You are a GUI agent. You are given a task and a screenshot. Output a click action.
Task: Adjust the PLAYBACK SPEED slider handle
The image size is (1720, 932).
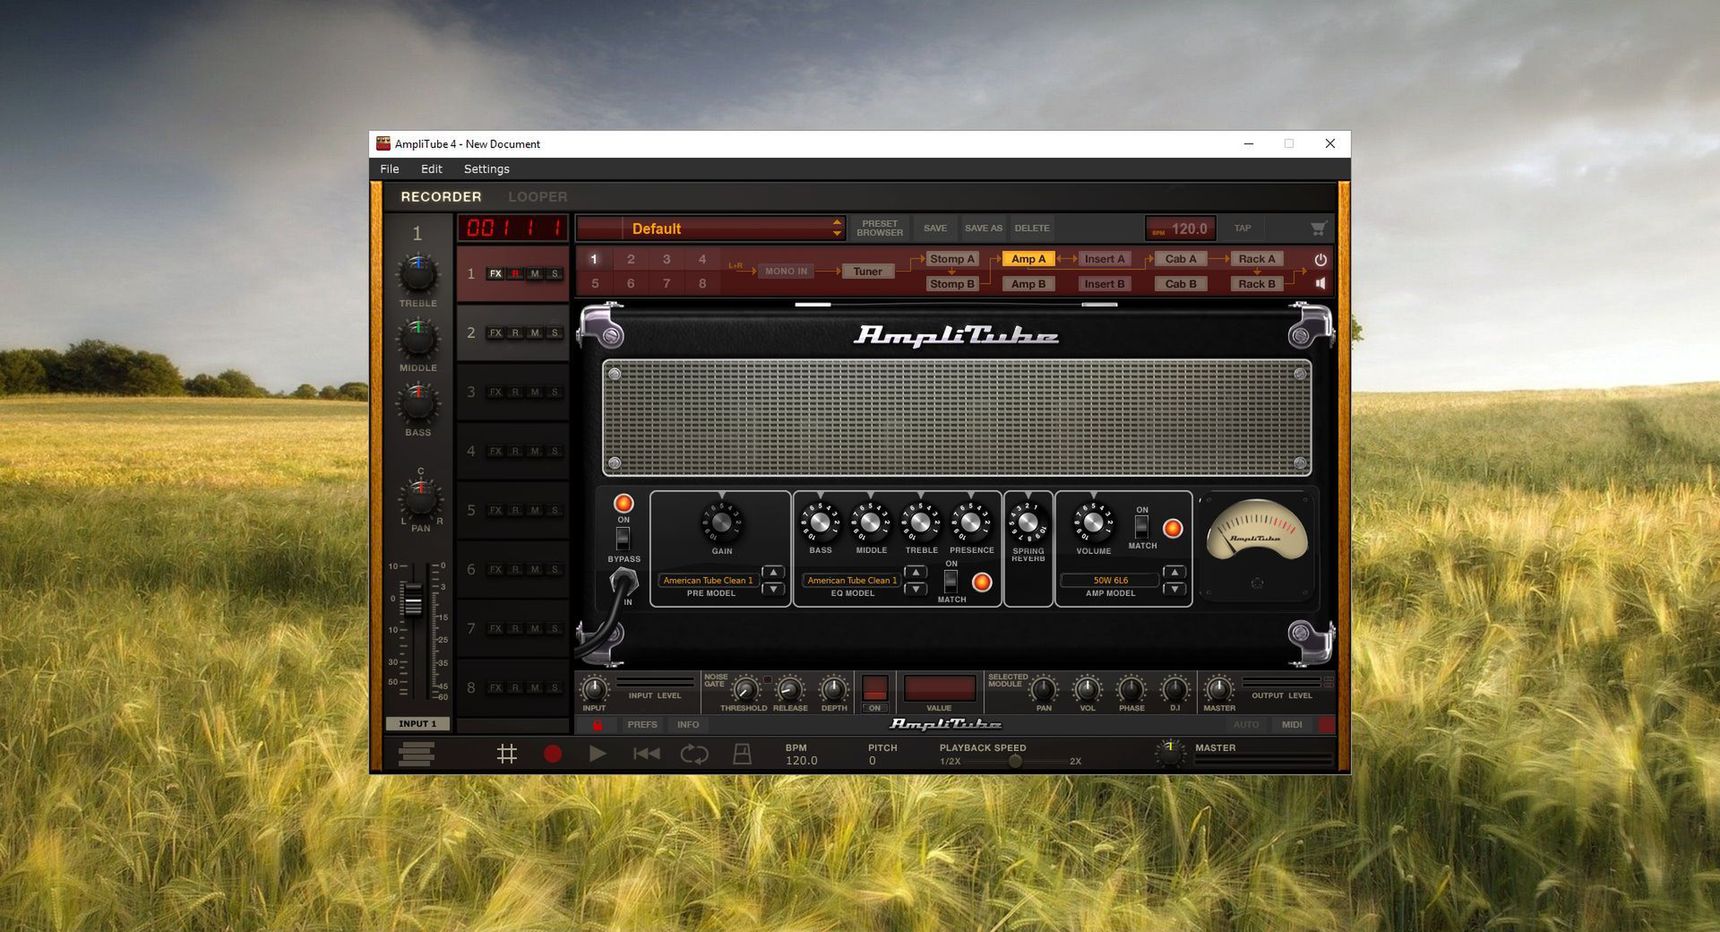tap(1015, 761)
